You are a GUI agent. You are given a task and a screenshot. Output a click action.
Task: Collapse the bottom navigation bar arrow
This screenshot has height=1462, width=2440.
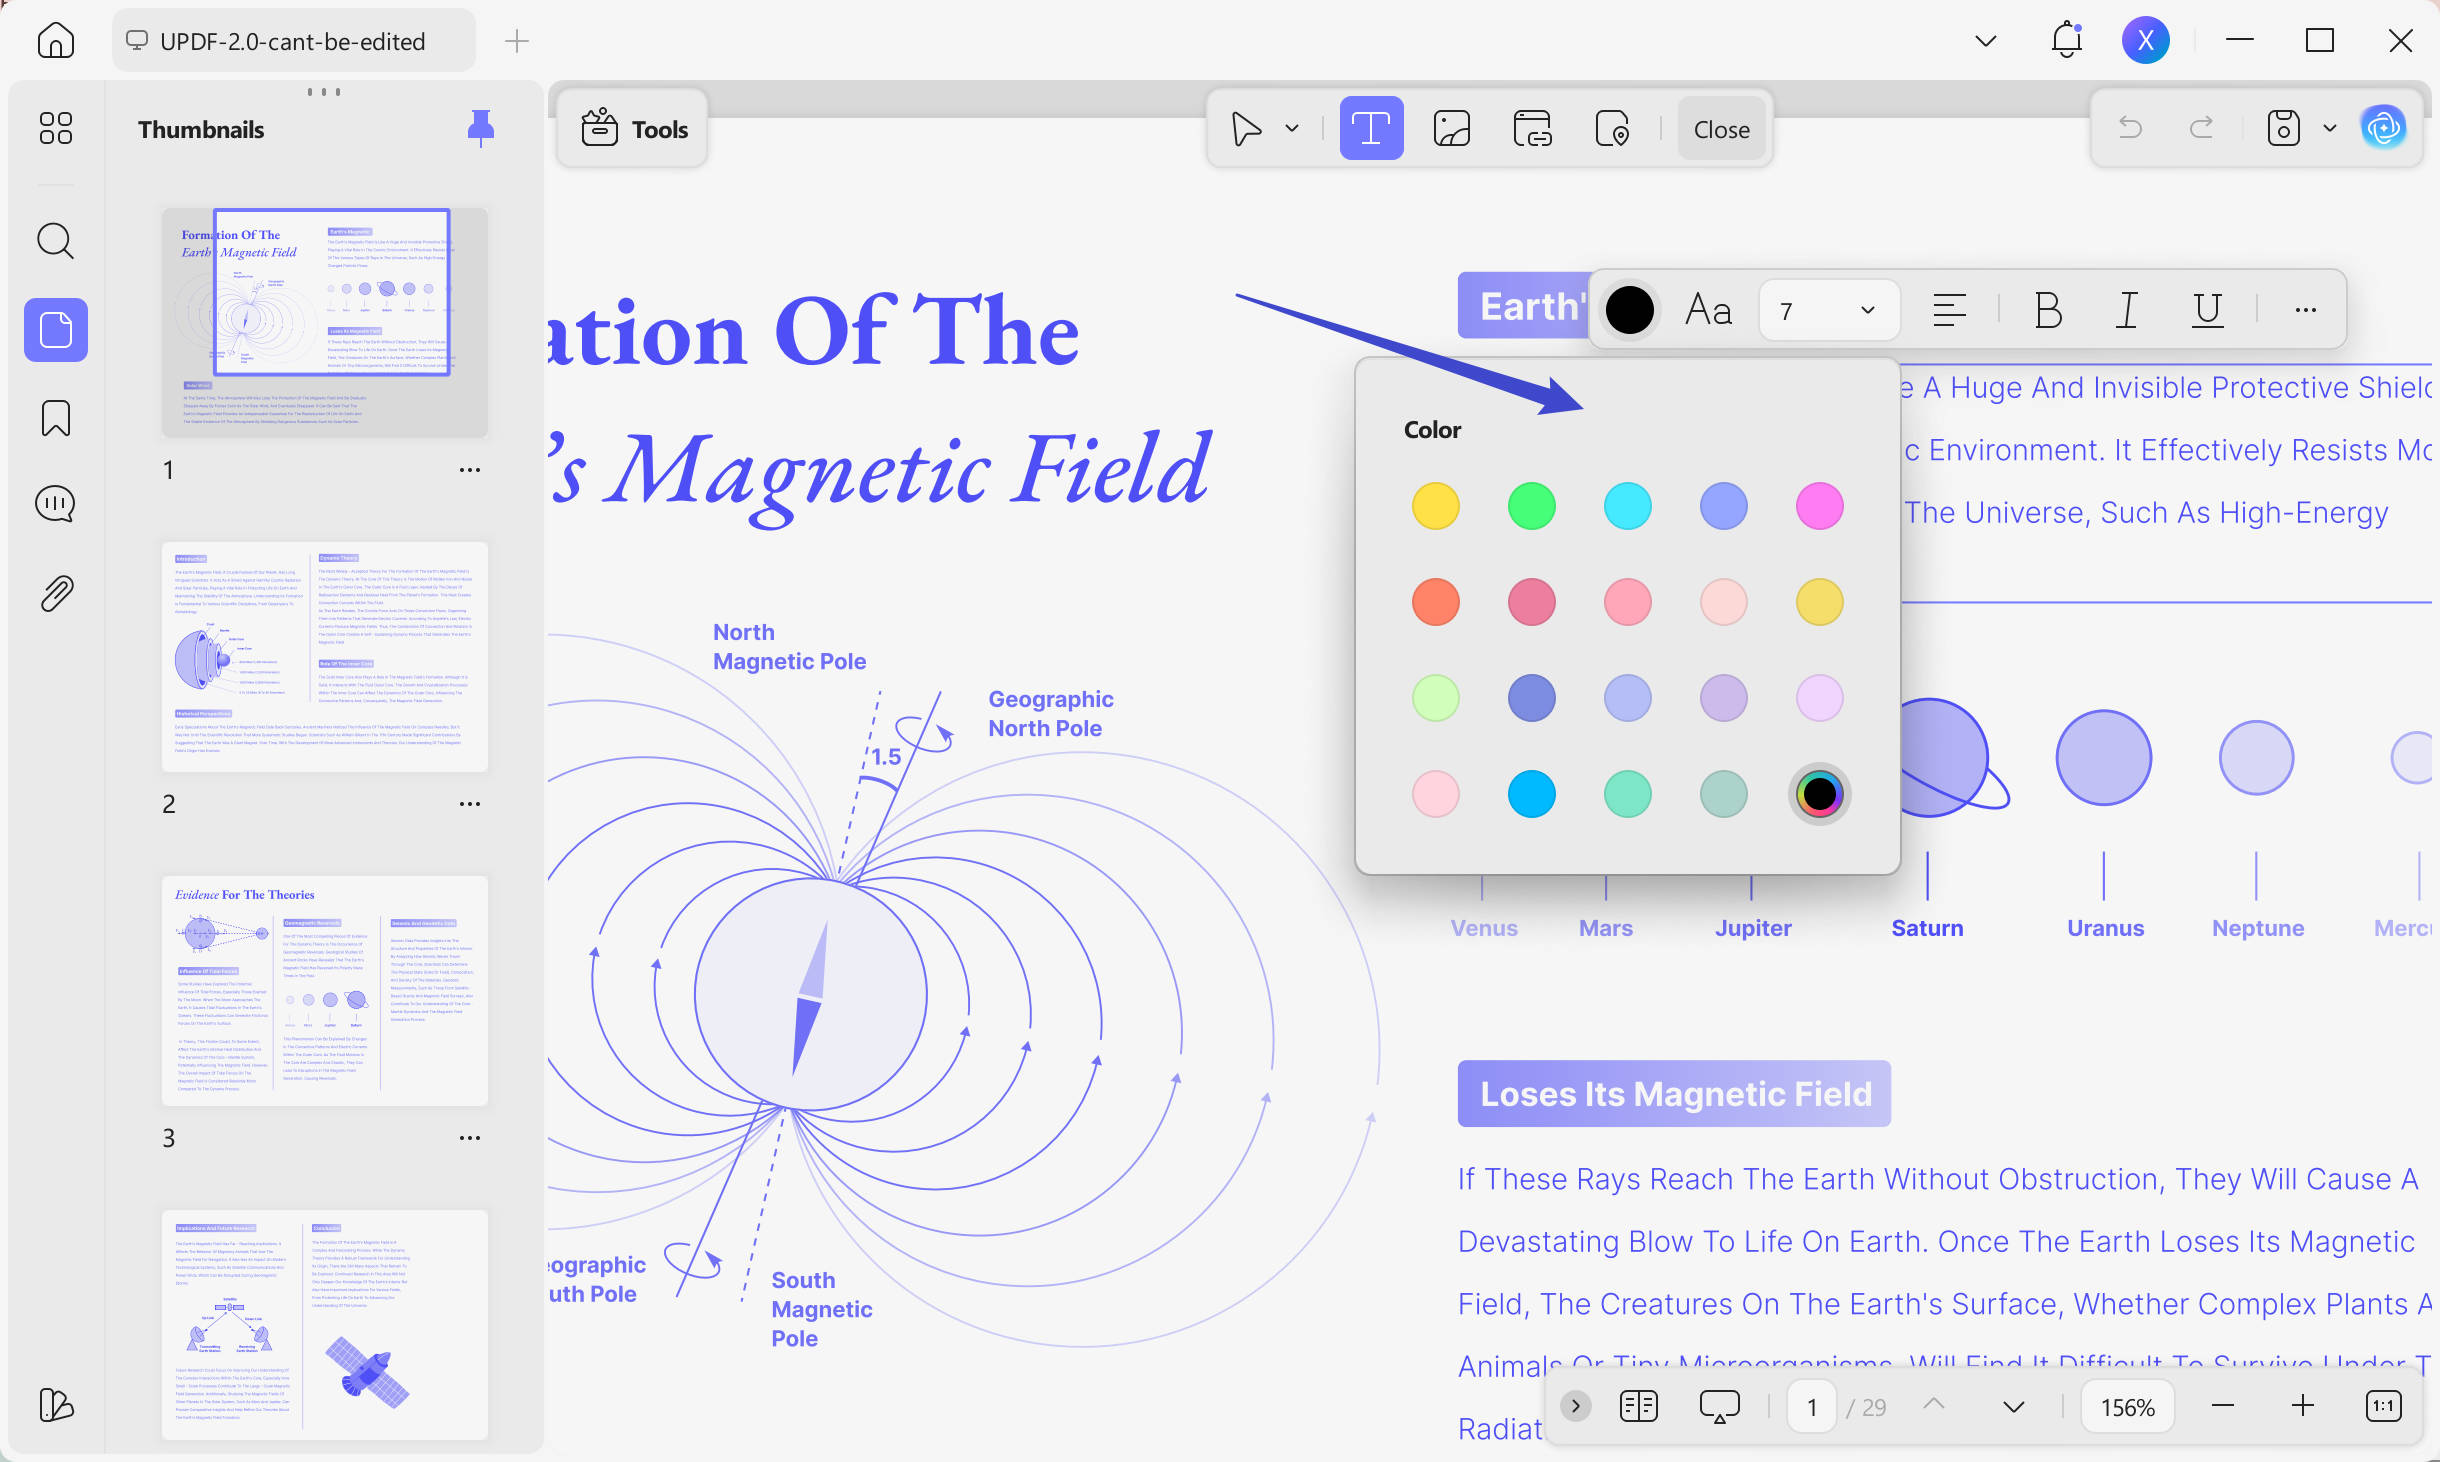[x=1576, y=1406]
